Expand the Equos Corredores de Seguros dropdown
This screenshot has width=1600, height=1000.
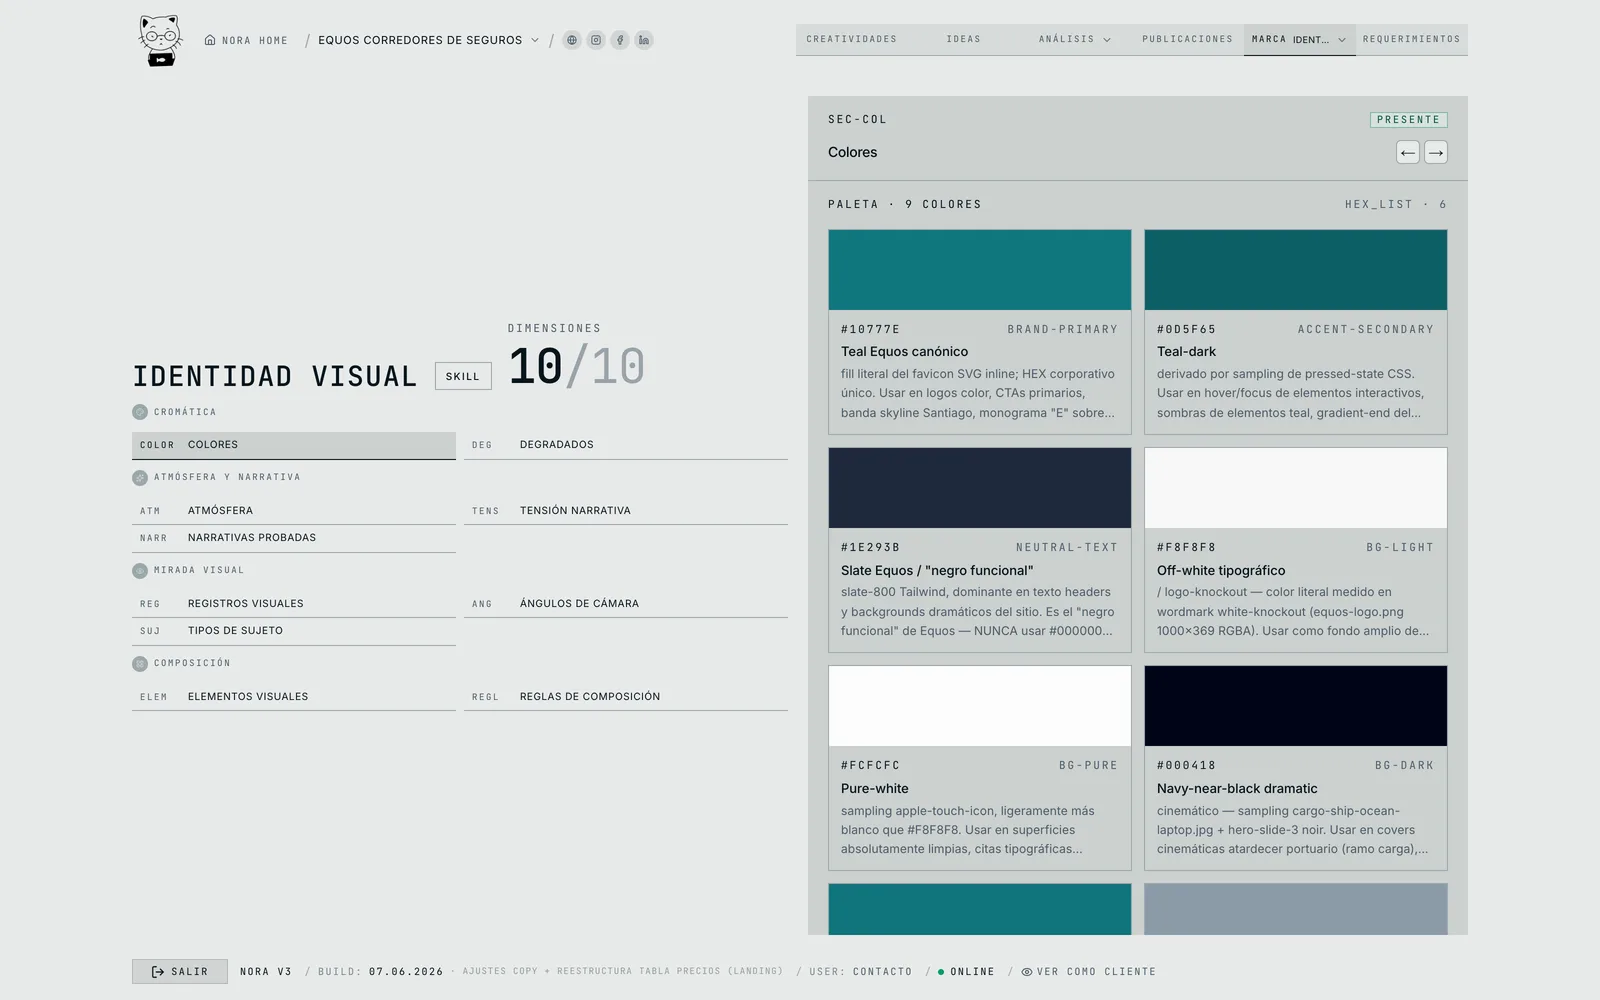click(535, 40)
